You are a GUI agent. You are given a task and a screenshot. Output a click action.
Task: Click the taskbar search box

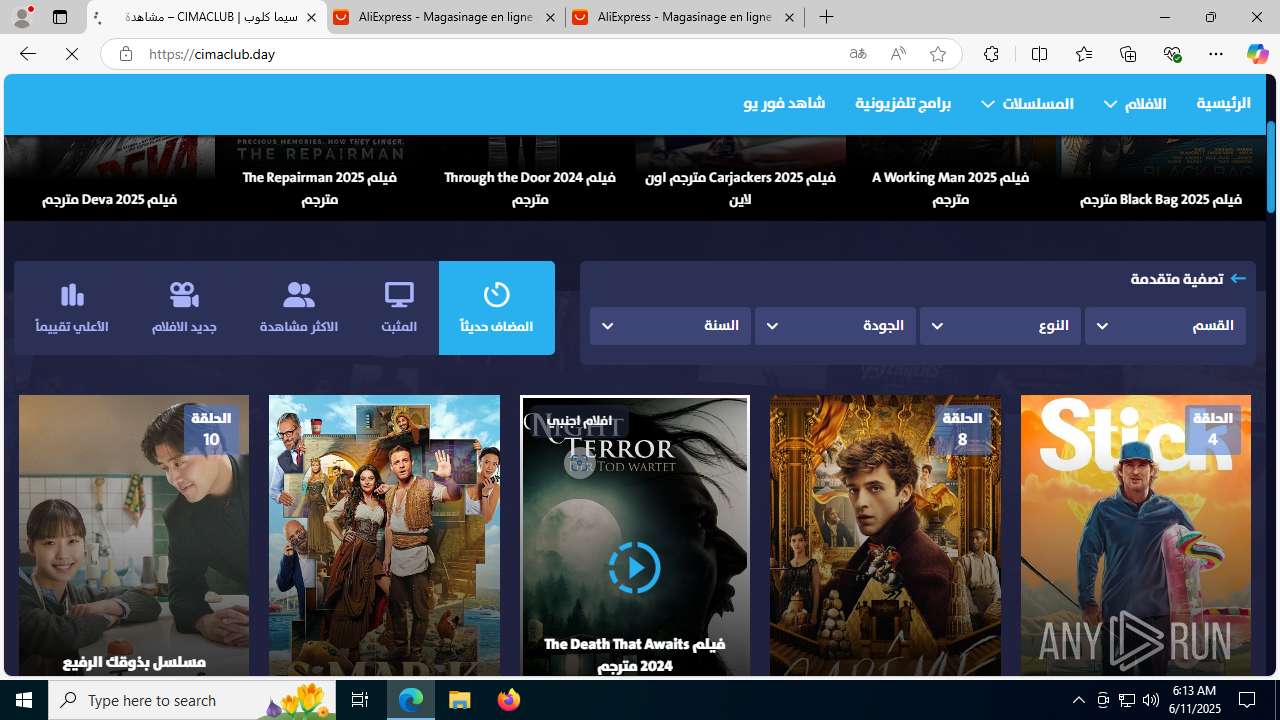[193, 700]
